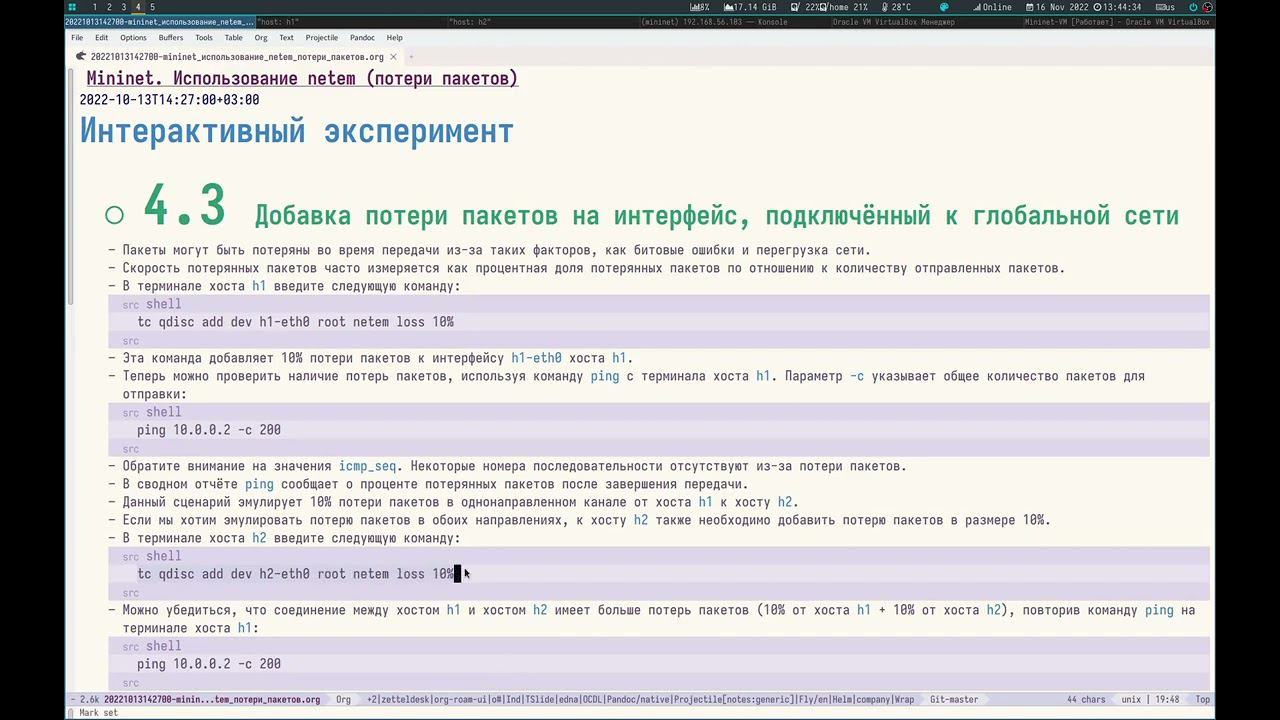Viewport: 1280px width, 720px height.
Task: Open the Buffers menu
Action: [x=171, y=38]
